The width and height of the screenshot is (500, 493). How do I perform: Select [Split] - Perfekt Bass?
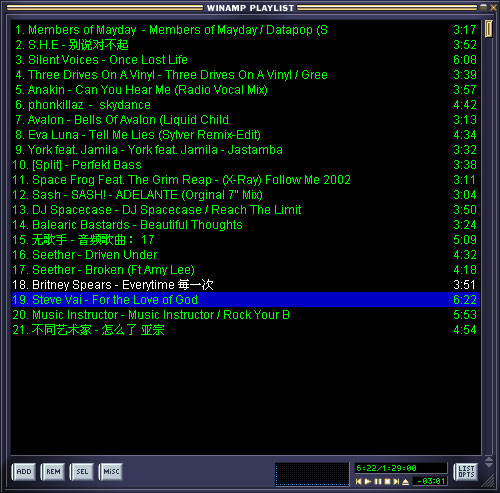pyautogui.click(x=246, y=165)
